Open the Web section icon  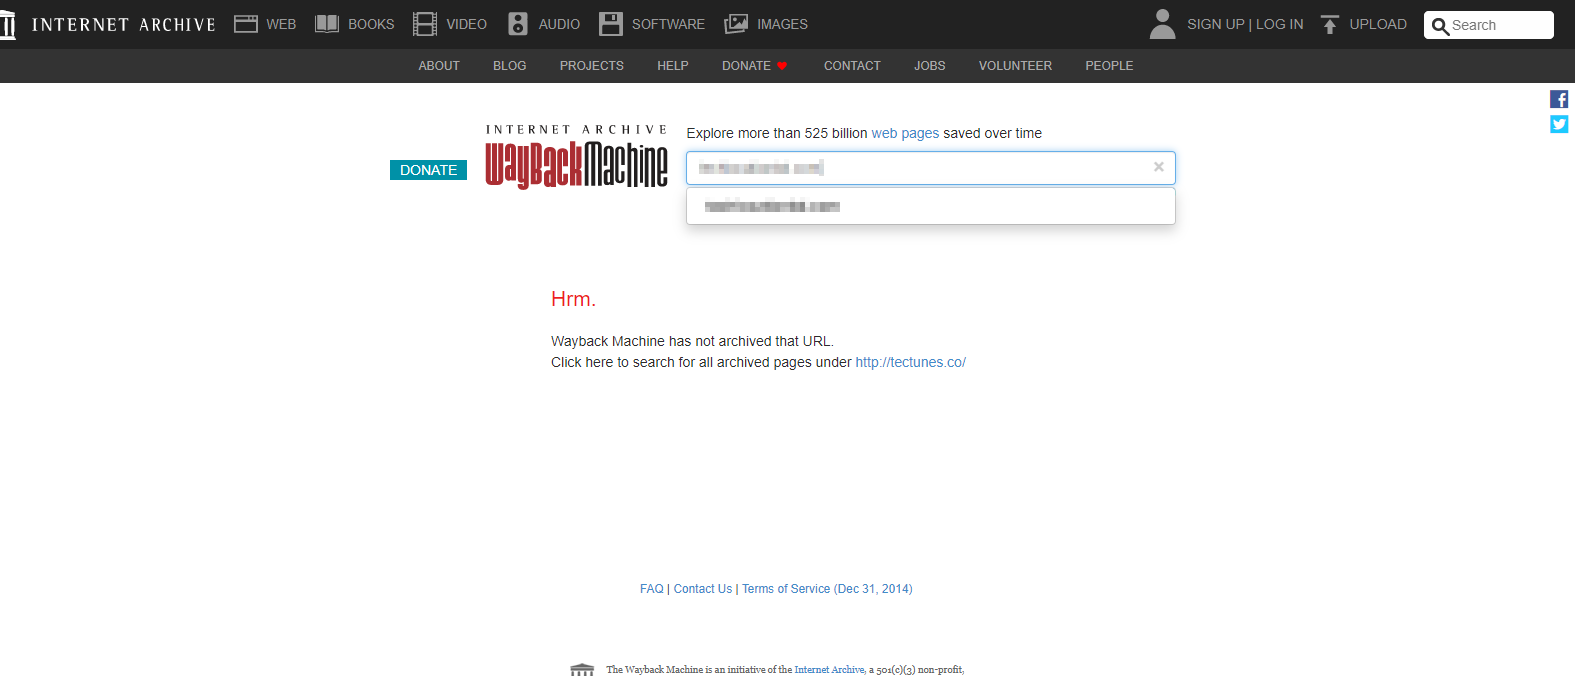(x=246, y=24)
